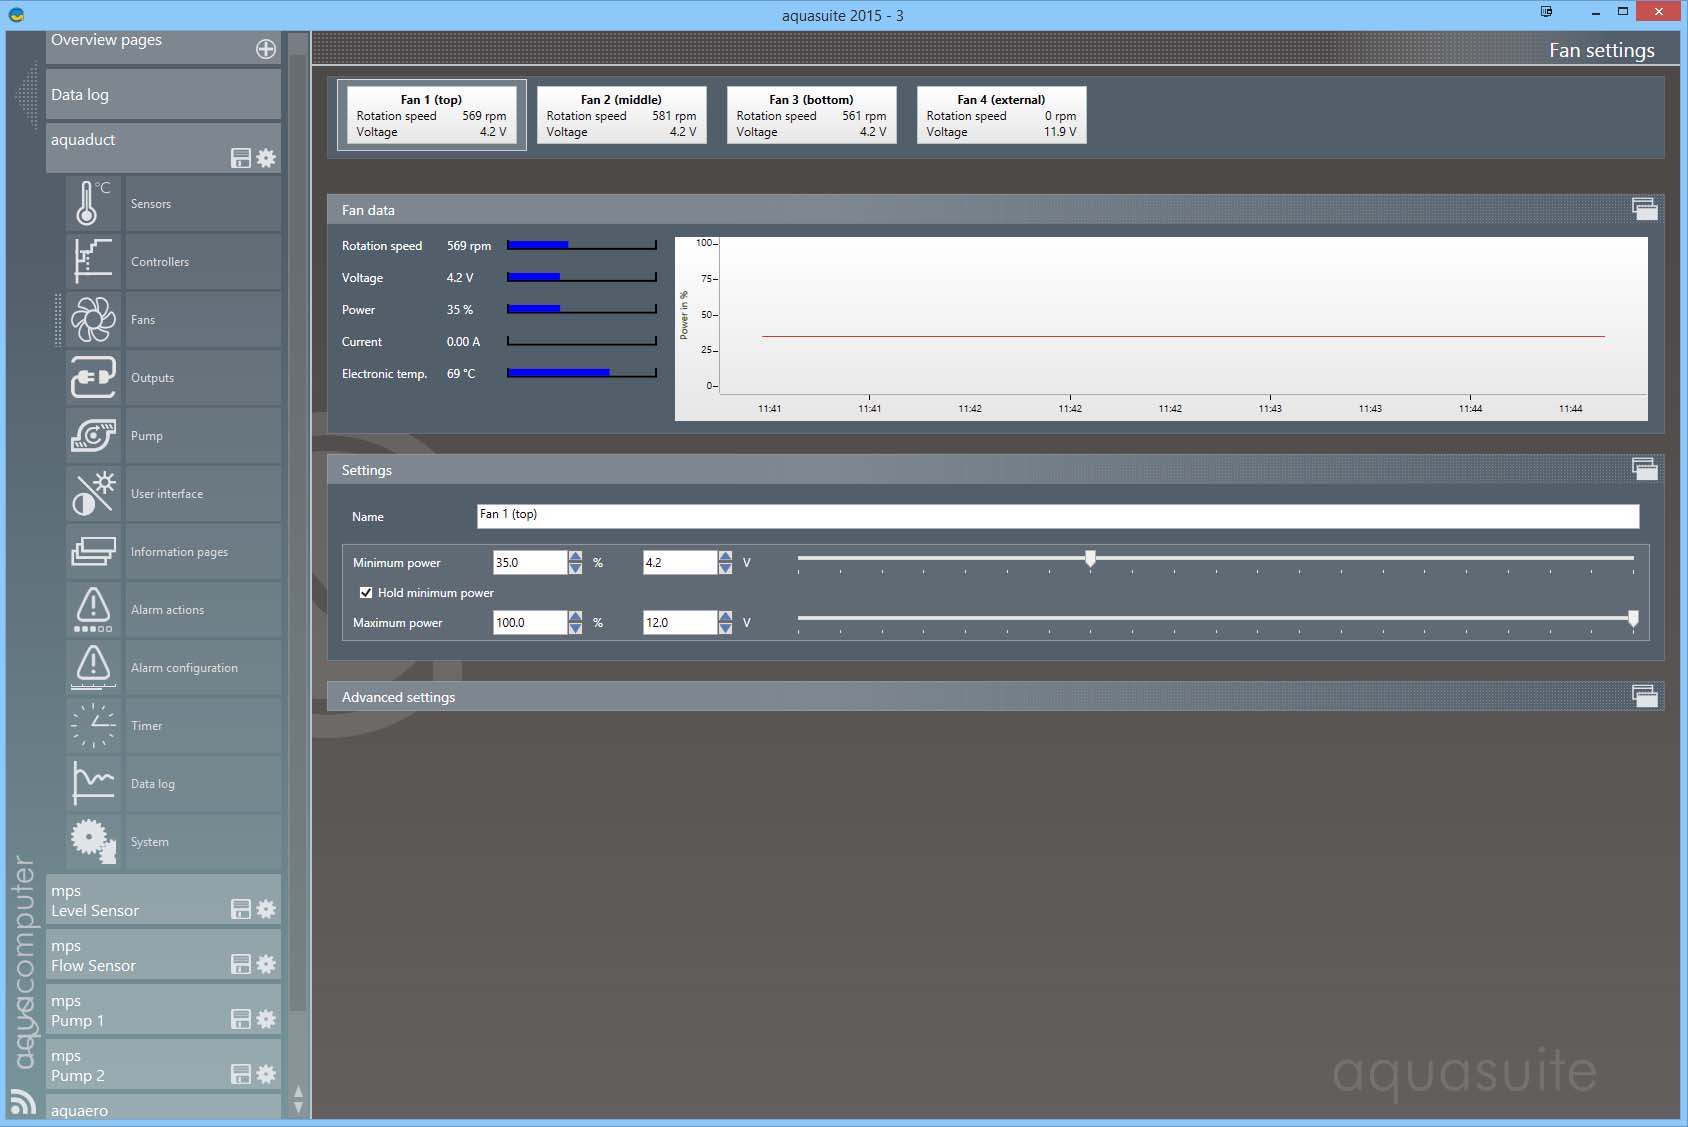This screenshot has width=1688, height=1127.
Task: Collapse the Fan data panel
Action: tap(1644, 210)
